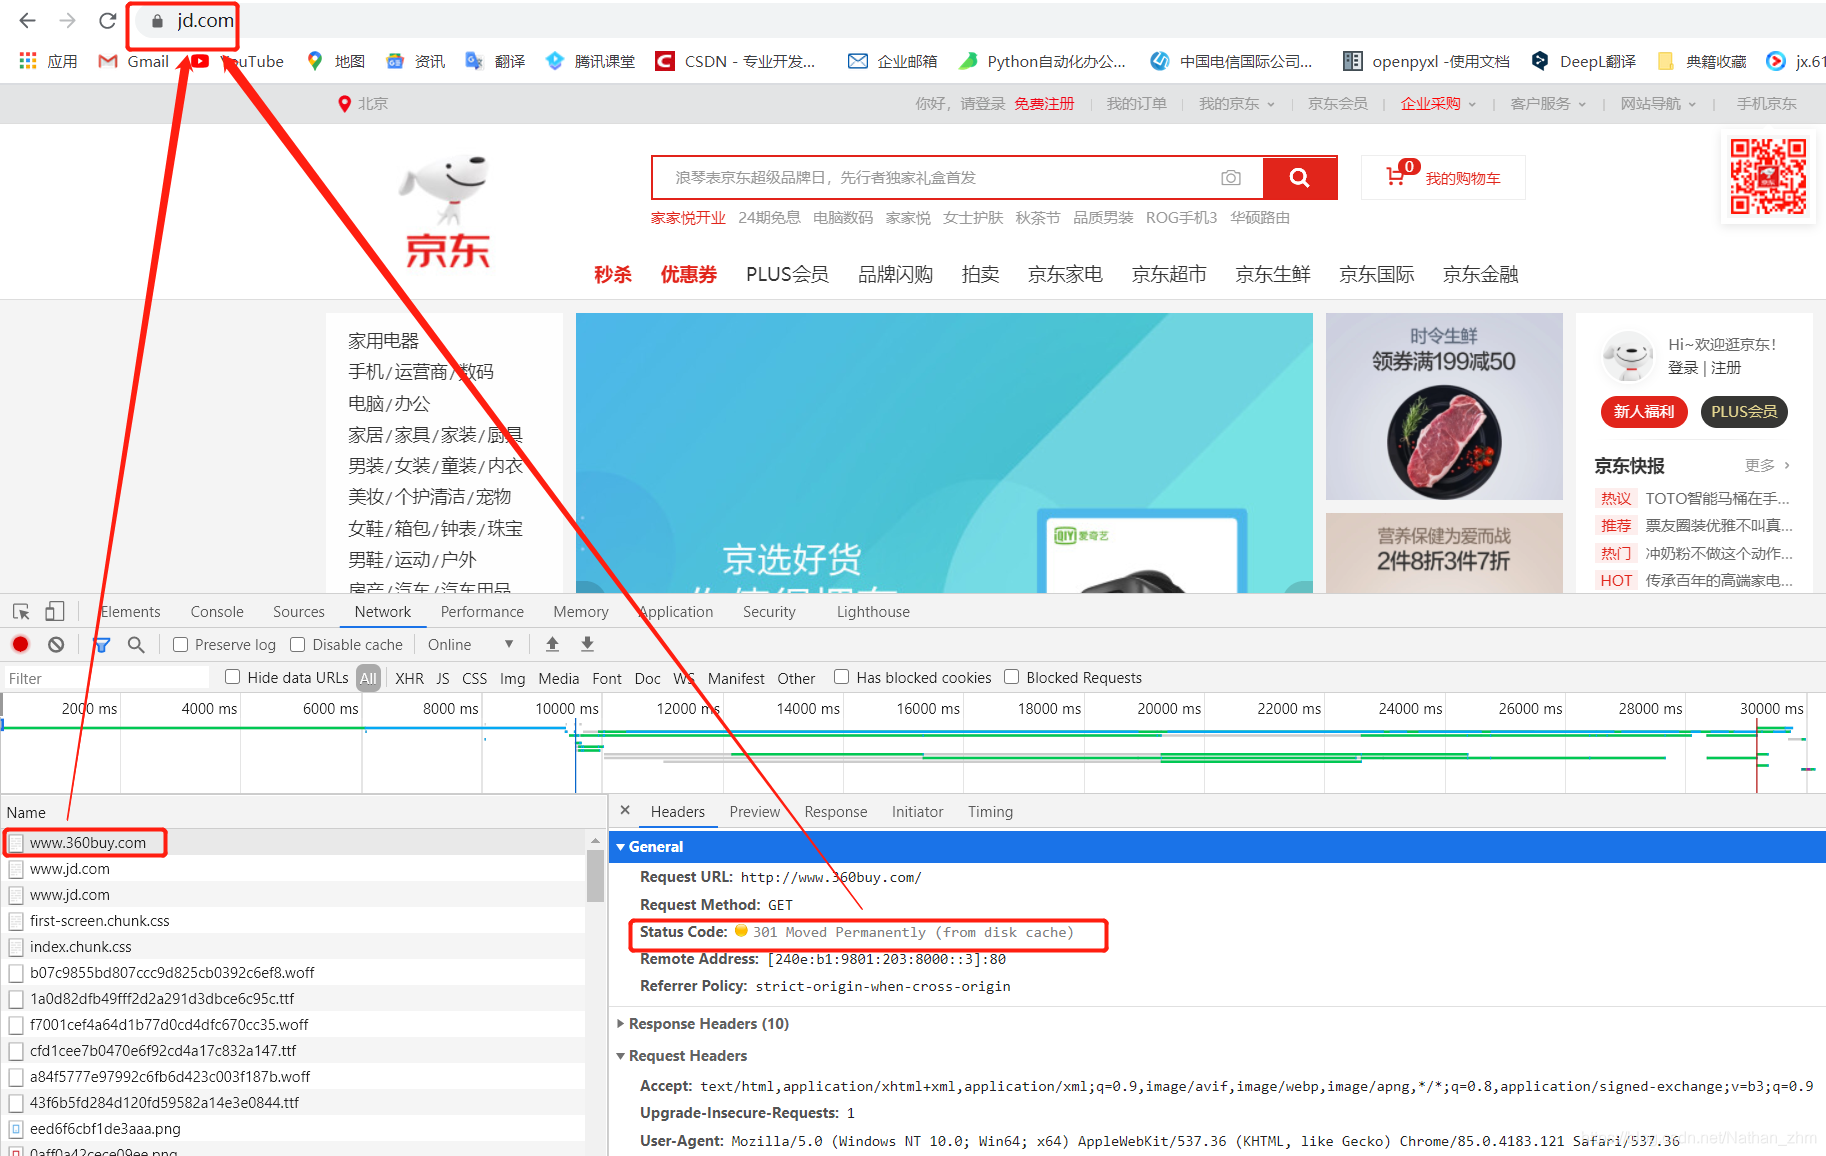Click the 免费注册 link

(x=1044, y=104)
